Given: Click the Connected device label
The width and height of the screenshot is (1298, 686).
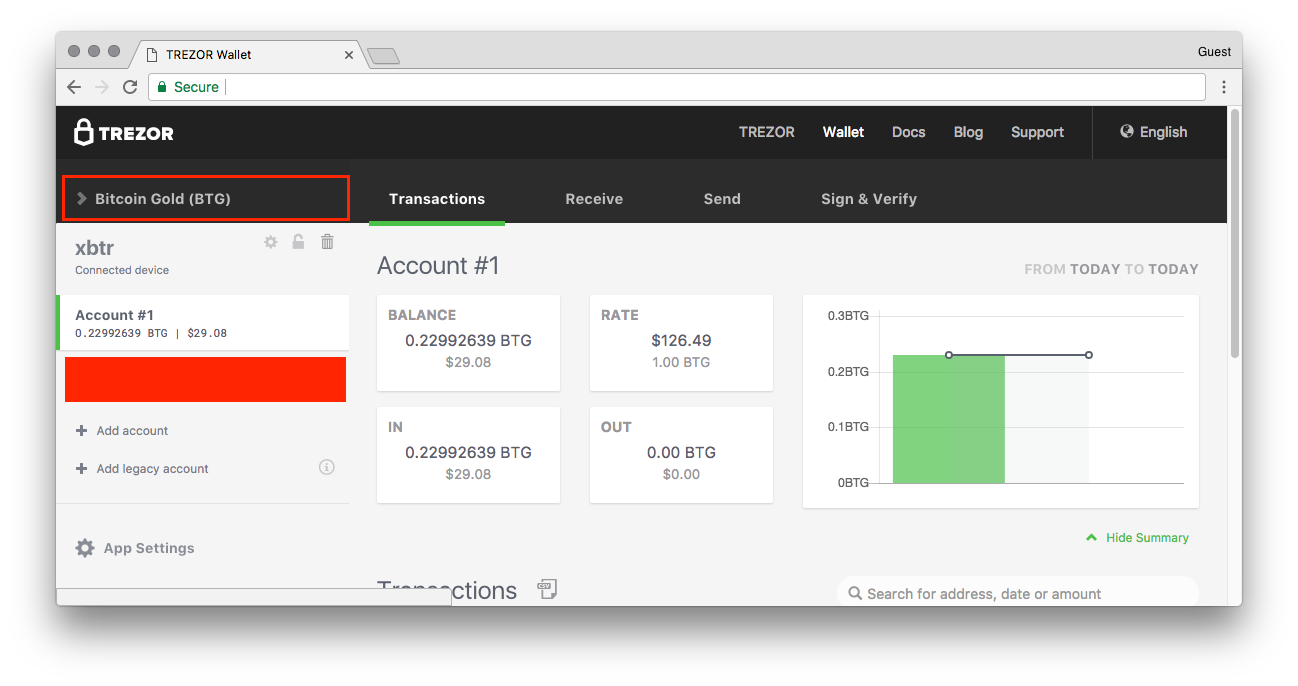Looking at the screenshot, I should pos(122,270).
